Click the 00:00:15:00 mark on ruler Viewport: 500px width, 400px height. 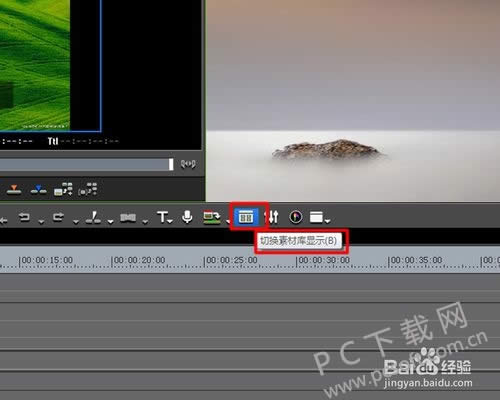point(47,260)
